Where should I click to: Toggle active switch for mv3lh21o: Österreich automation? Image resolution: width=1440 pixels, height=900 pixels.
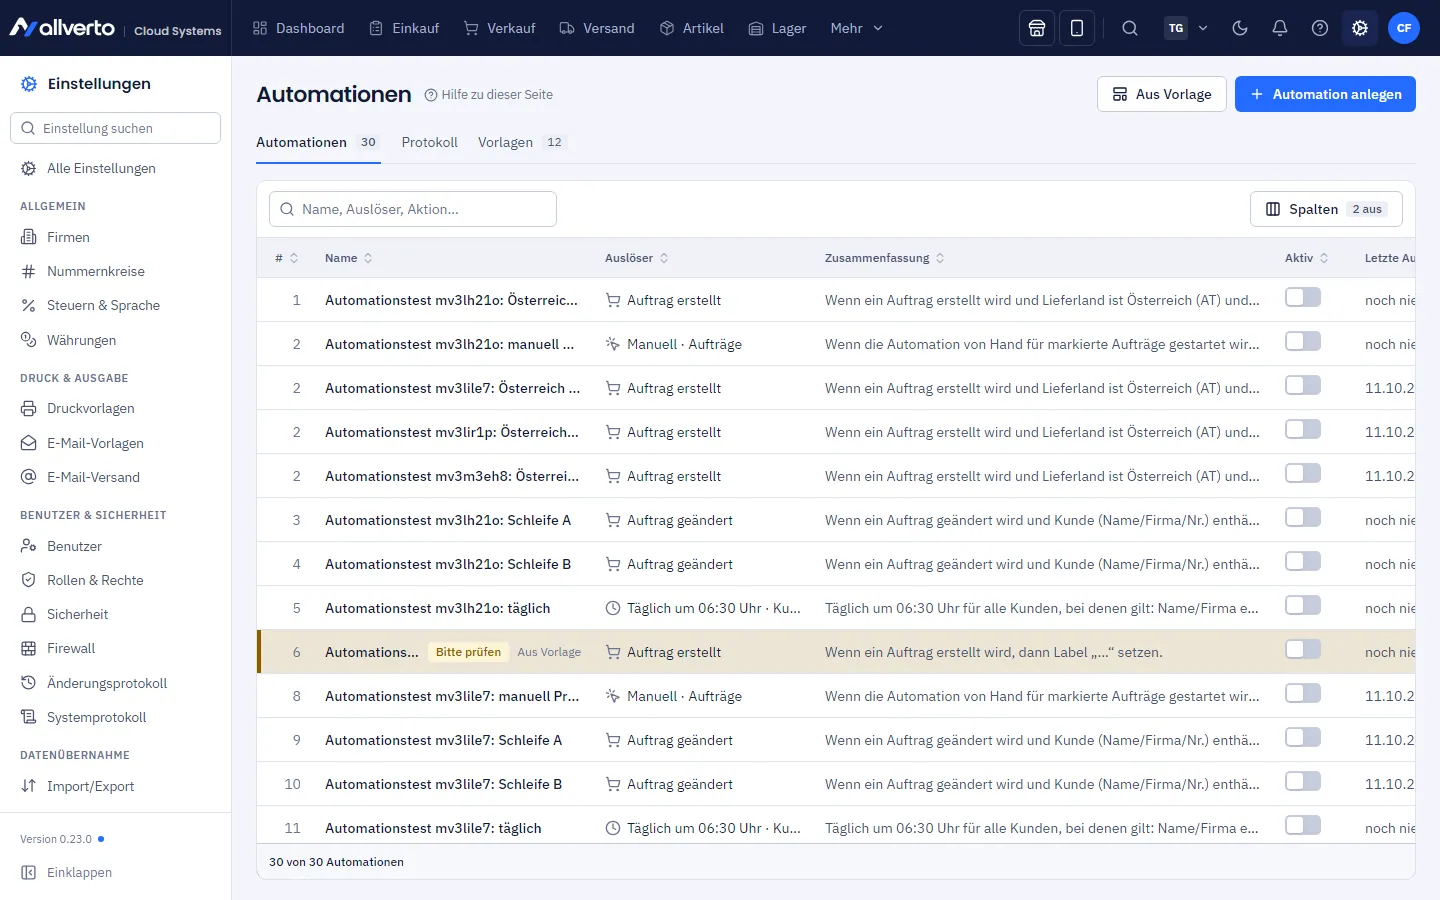pyautogui.click(x=1303, y=297)
